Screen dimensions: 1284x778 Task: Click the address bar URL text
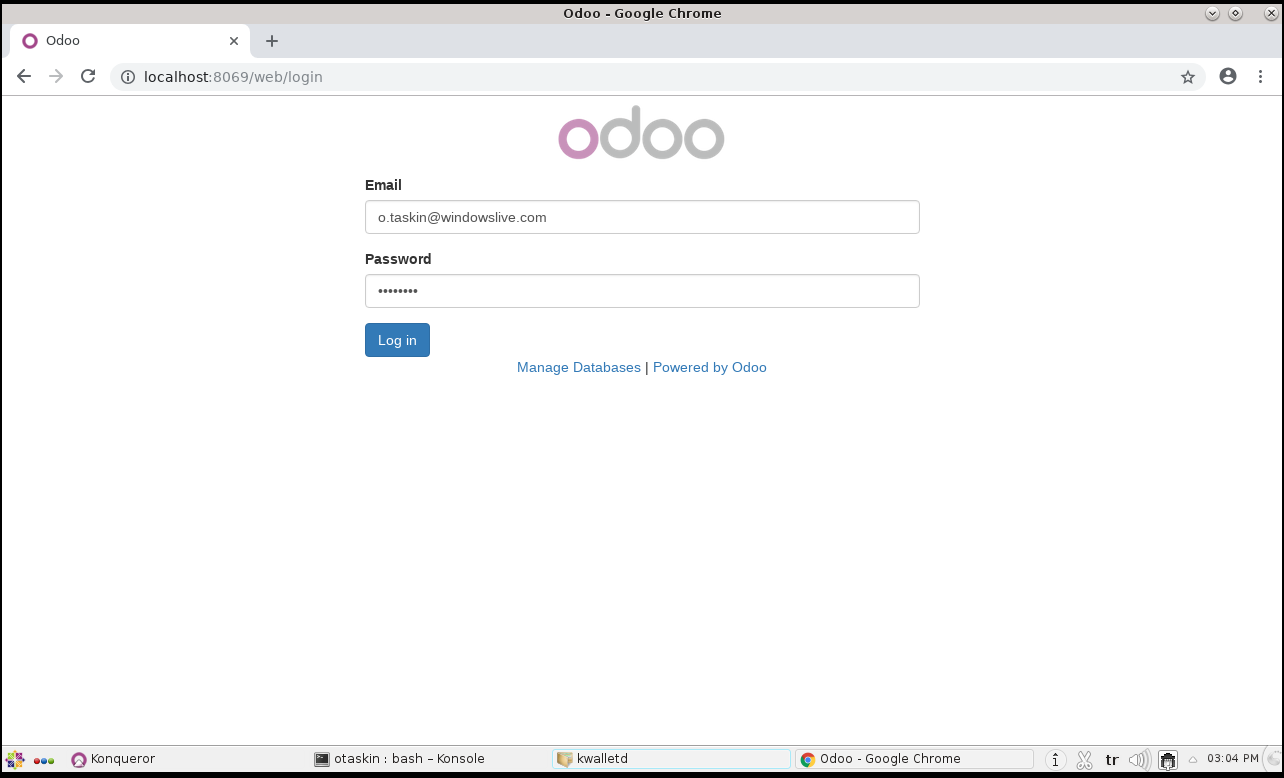[233, 77]
